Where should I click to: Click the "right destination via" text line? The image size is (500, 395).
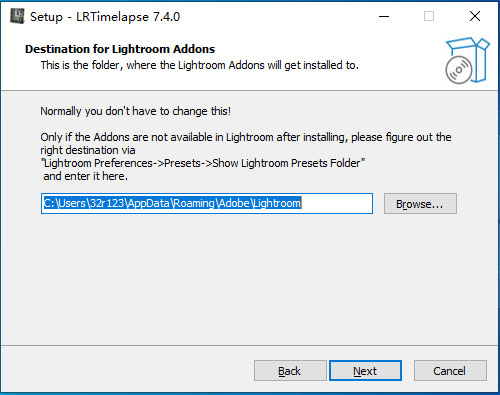88,150
